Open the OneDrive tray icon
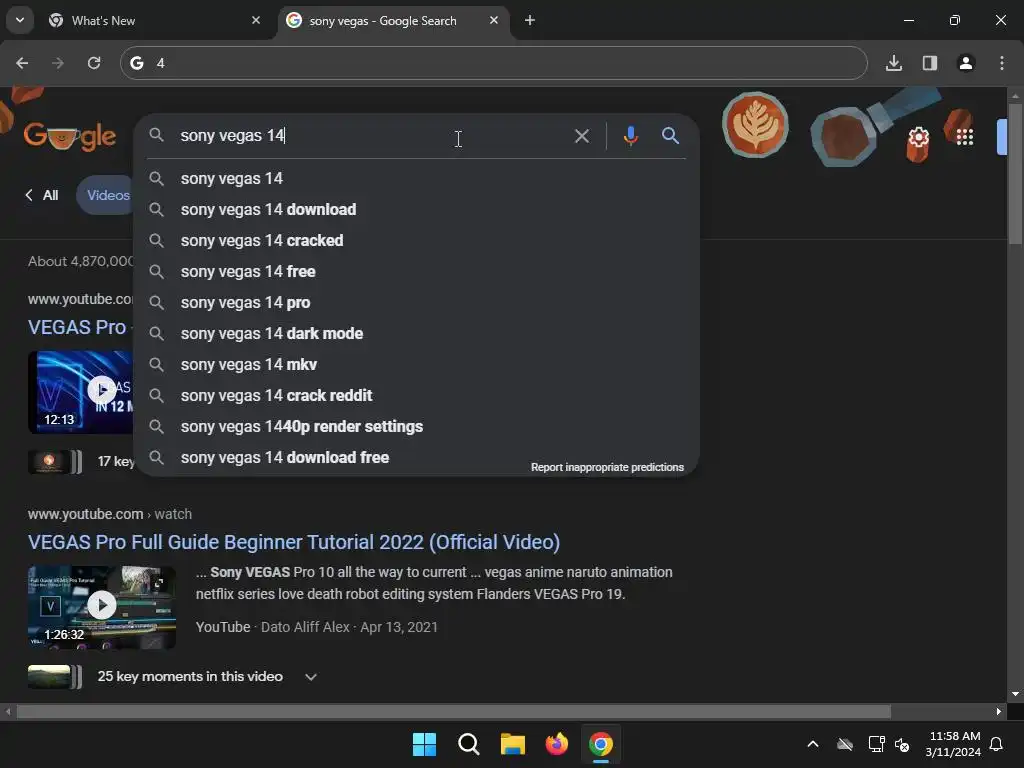Image resolution: width=1024 pixels, height=768 pixels. 844,744
